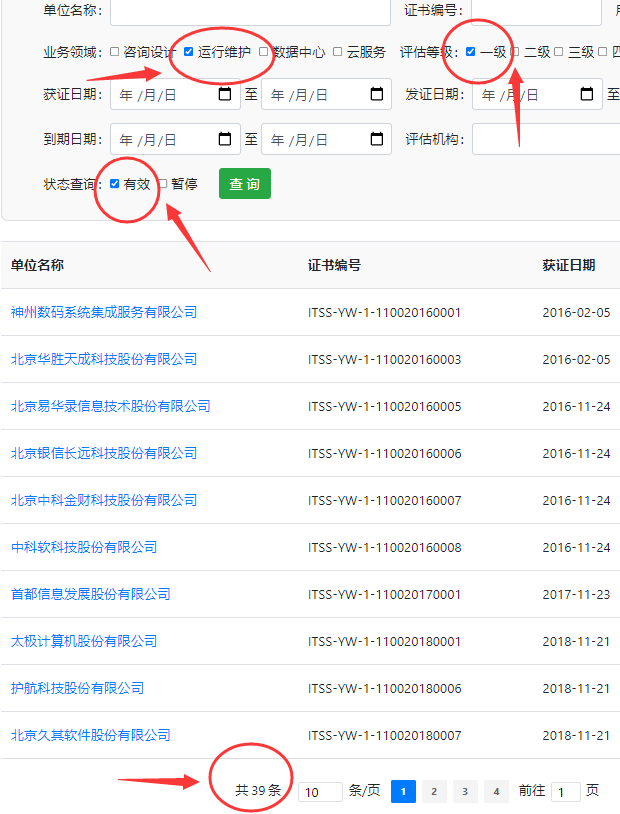Open 北京易华录信息技术股份有限公司 link
Viewport: 620px width, 814px height.
pyautogui.click(x=111, y=406)
